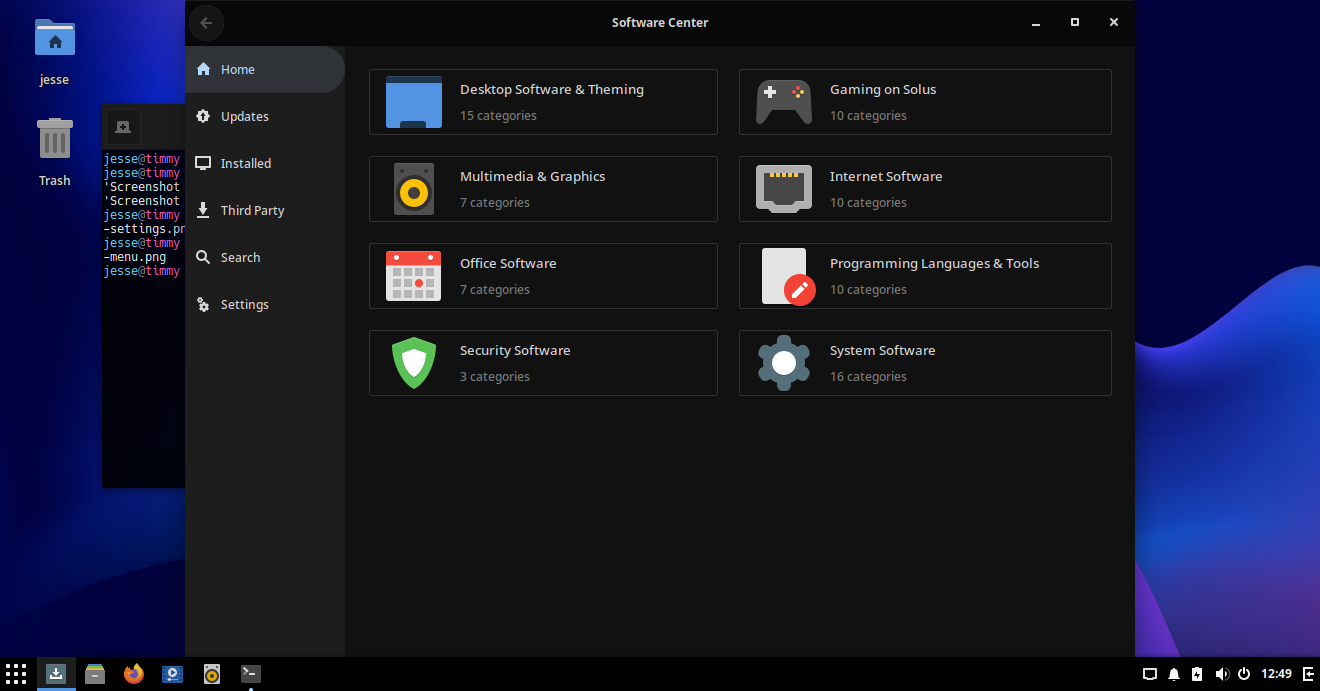The height and width of the screenshot is (691, 1320).
Task: Click the power icon in the tray
Action: point(1244,674)
